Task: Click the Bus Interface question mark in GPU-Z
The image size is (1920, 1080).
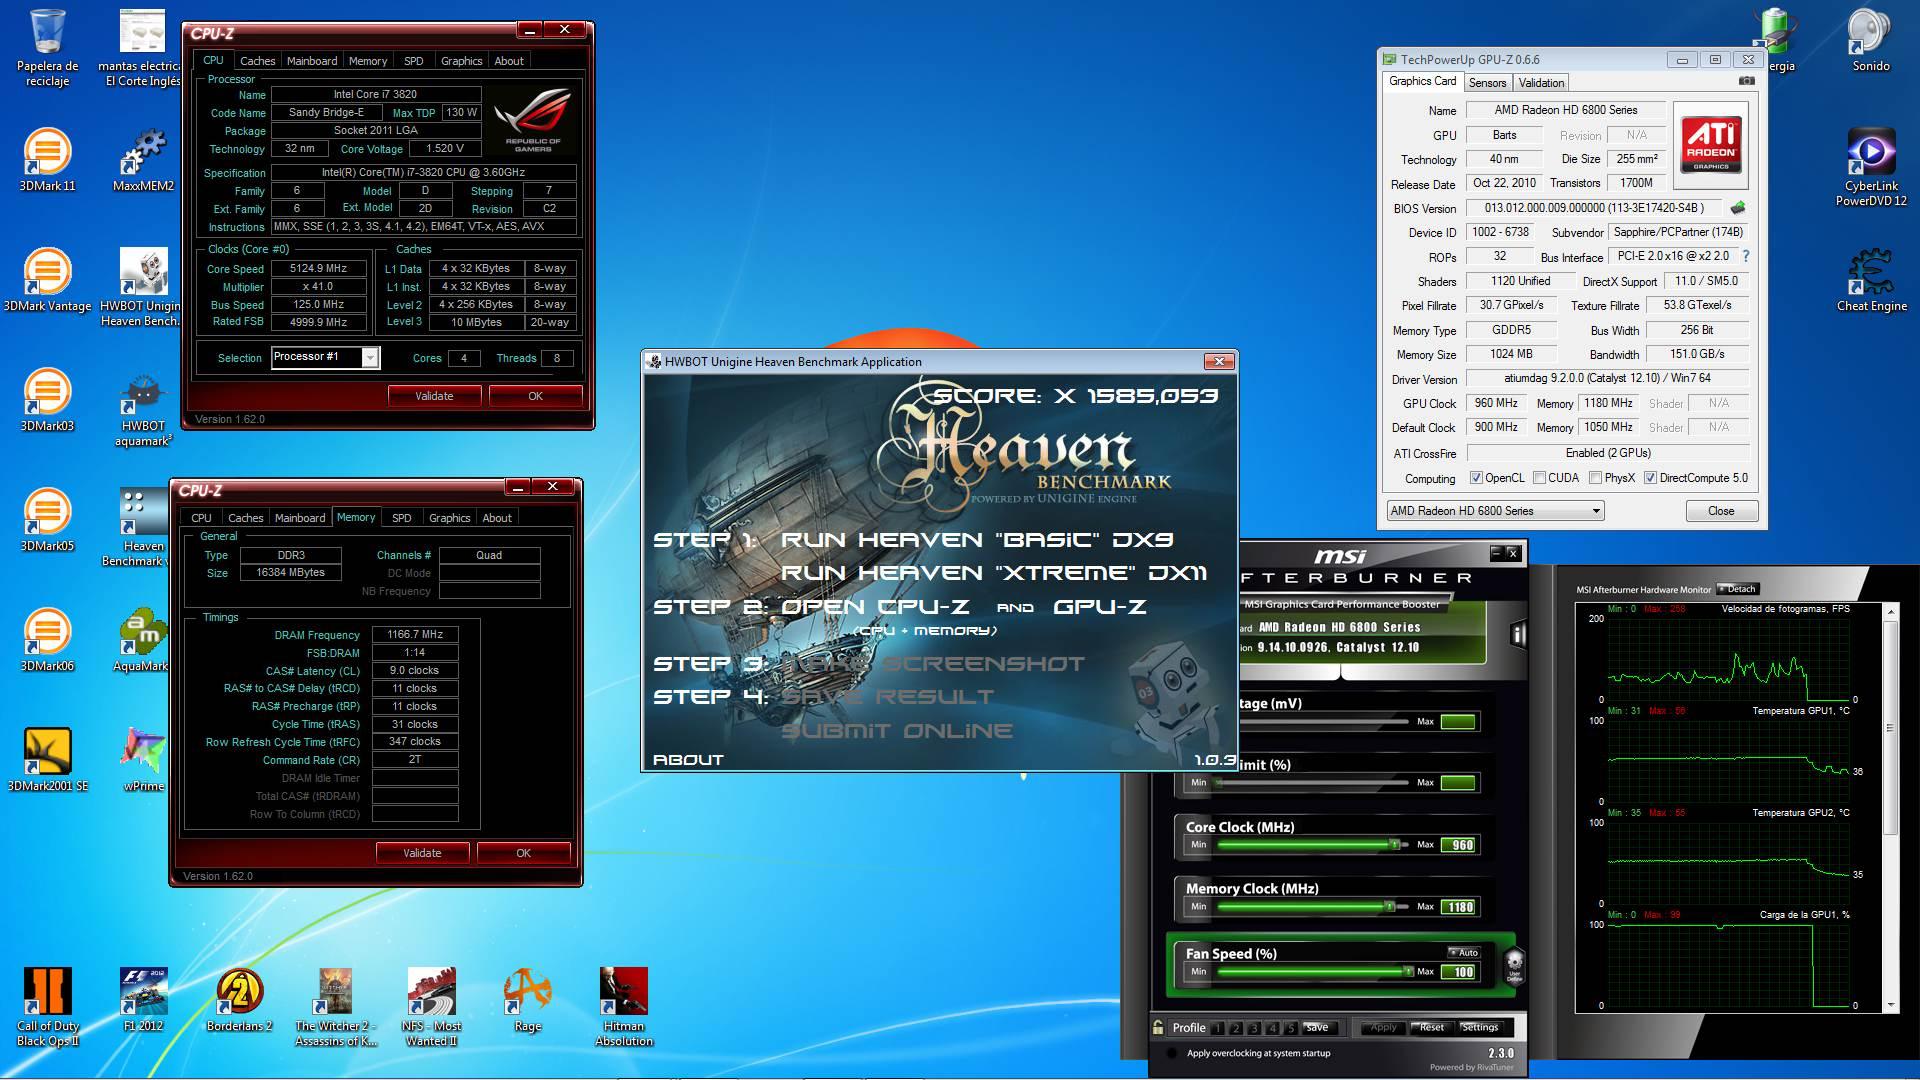Action: click(1746, 256)
